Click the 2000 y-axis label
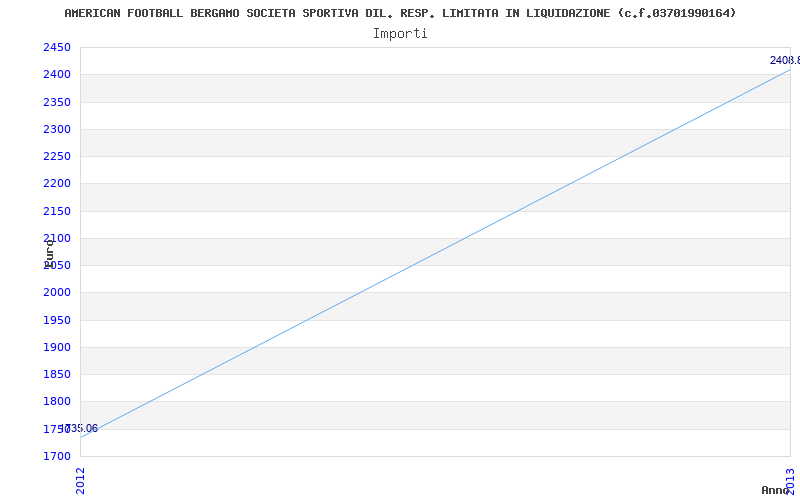 click(x=57, y=292)
